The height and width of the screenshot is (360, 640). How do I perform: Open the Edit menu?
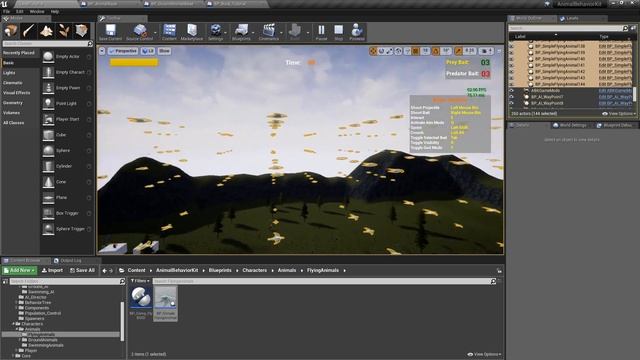(20, 11)
